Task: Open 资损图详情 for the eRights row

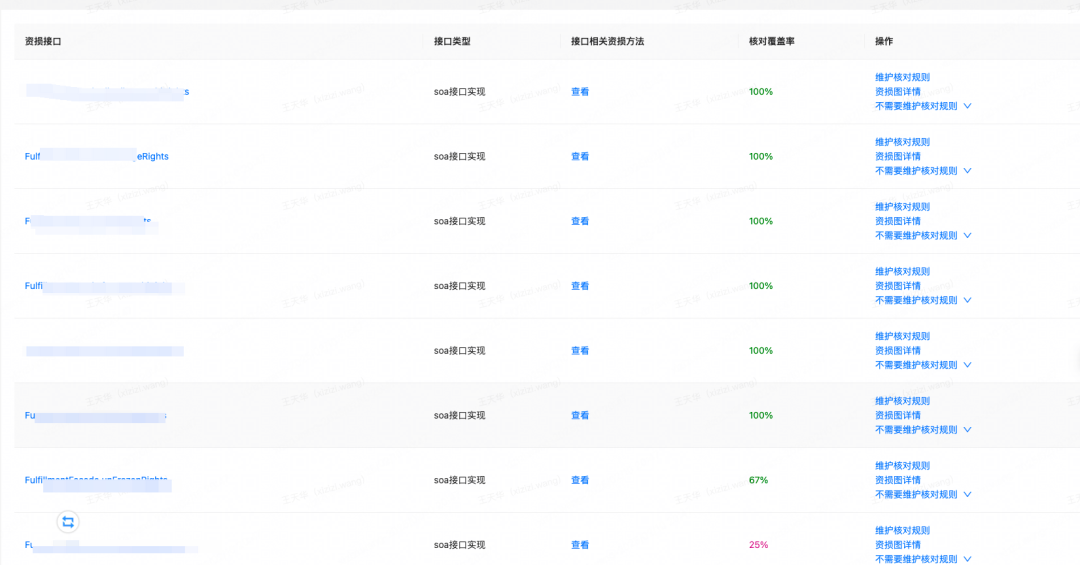Action: pos(897,156)
